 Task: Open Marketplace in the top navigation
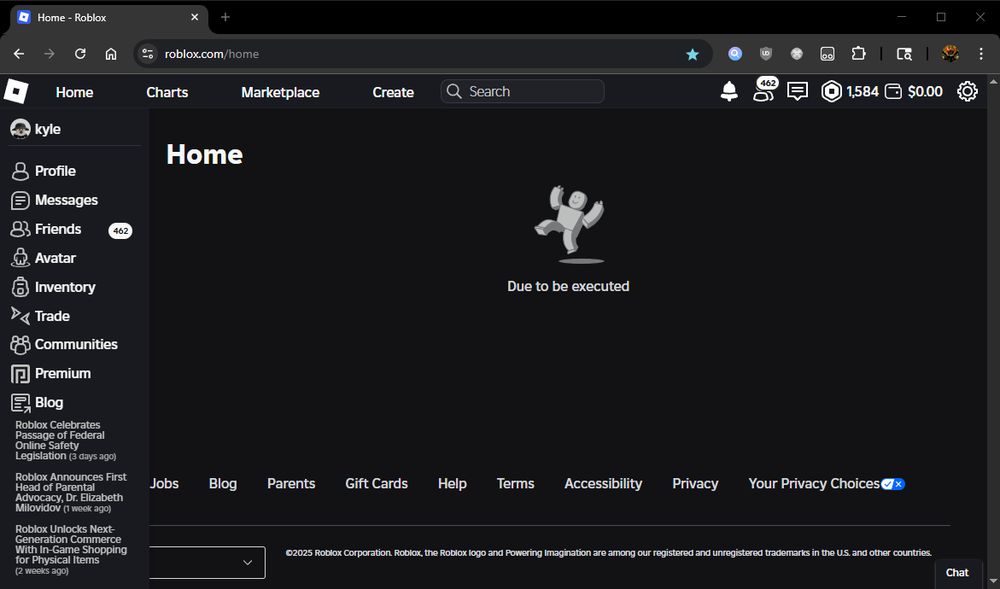(280, 92)
